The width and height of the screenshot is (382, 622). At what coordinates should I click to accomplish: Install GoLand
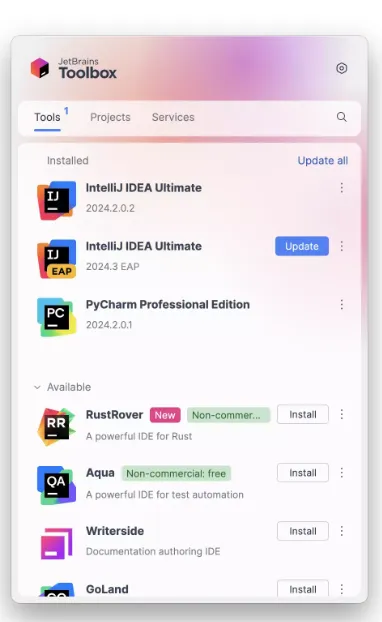tap(303, 589)
